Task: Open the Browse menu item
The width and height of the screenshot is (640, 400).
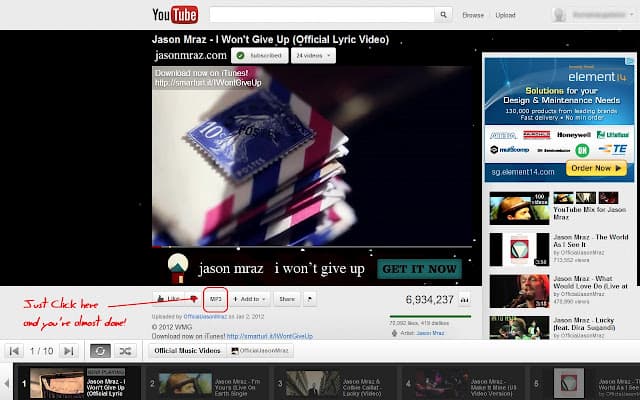Action: tap(473, 15)
